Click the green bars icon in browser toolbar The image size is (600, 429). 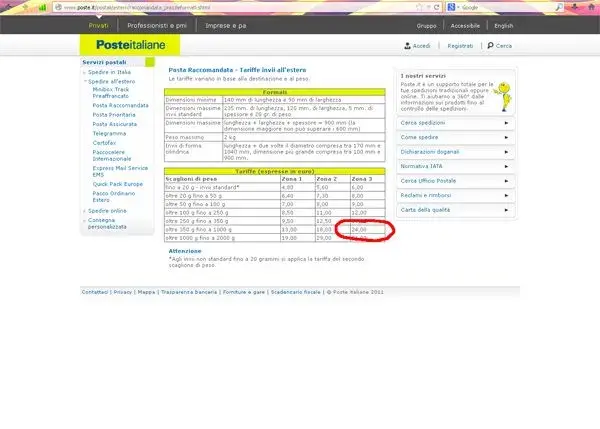(42, 7)
